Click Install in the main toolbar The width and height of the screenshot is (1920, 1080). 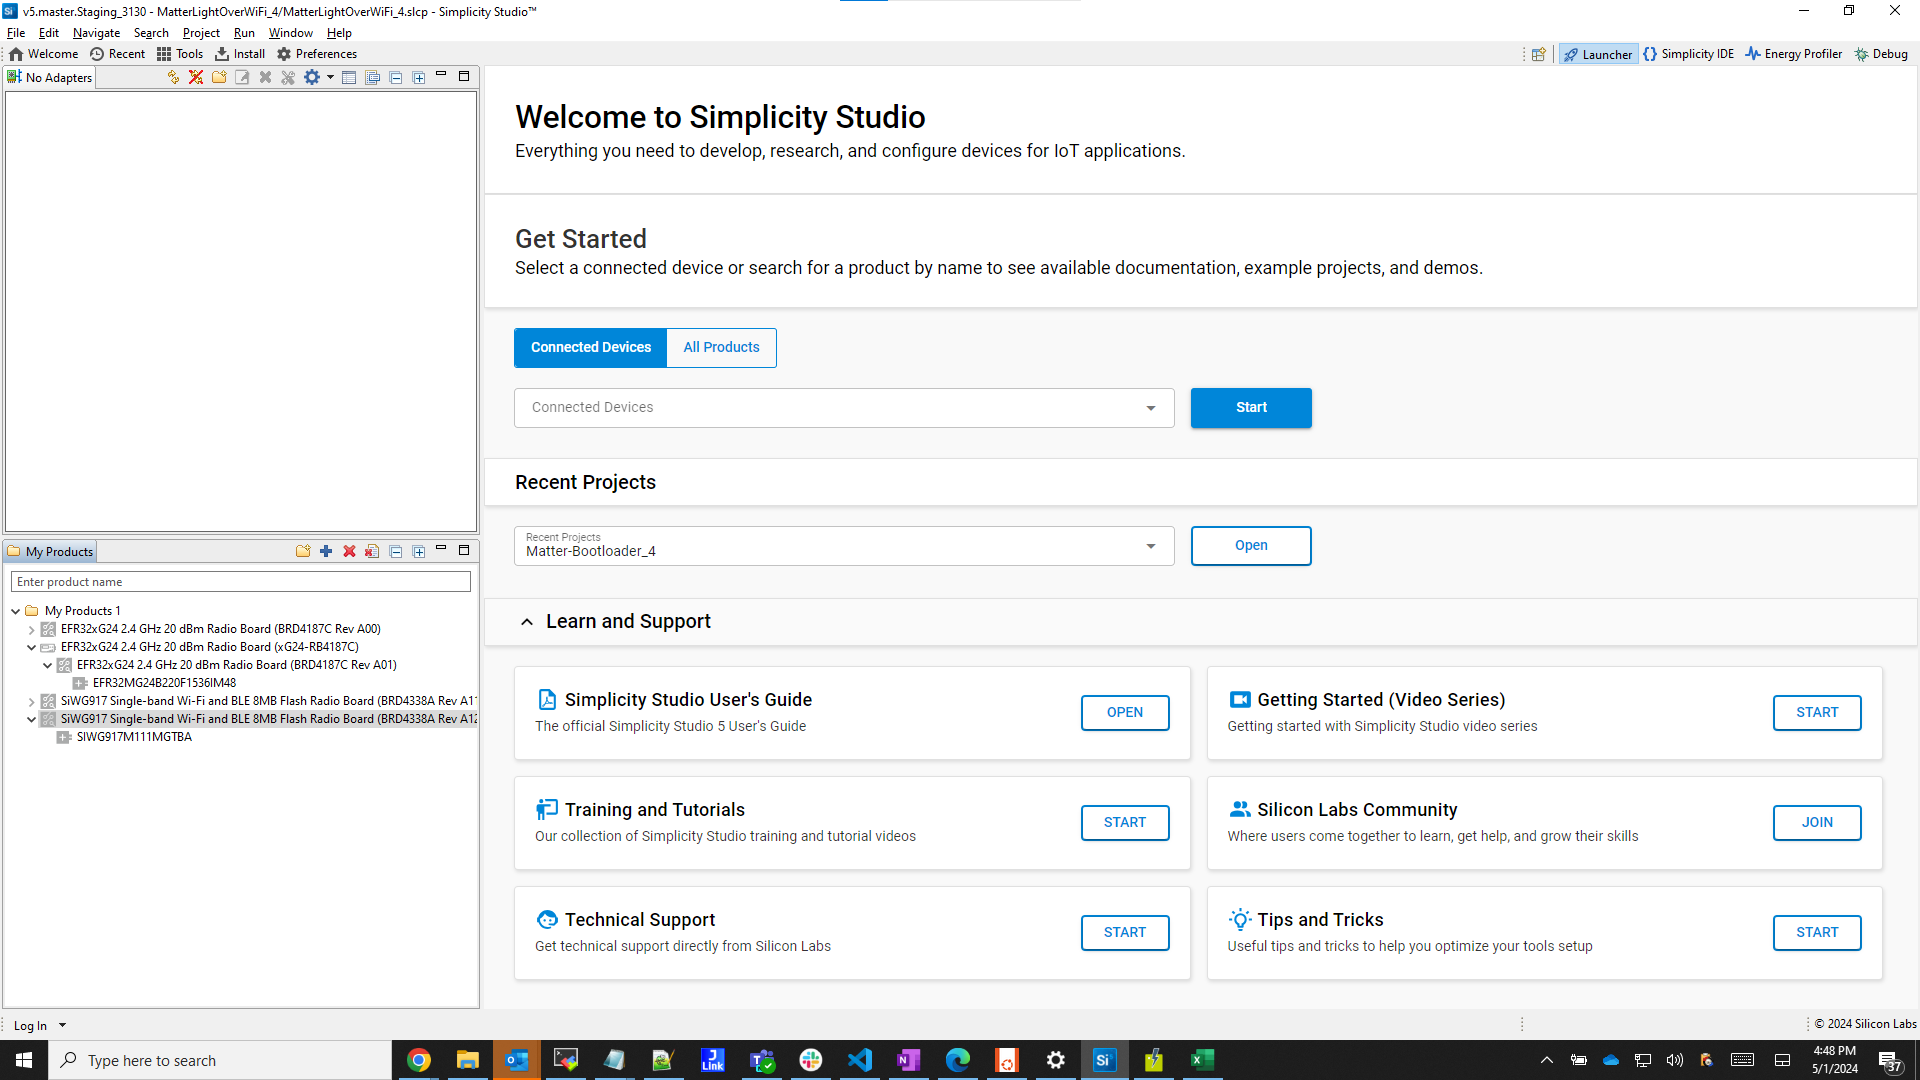tap(240, 54)
